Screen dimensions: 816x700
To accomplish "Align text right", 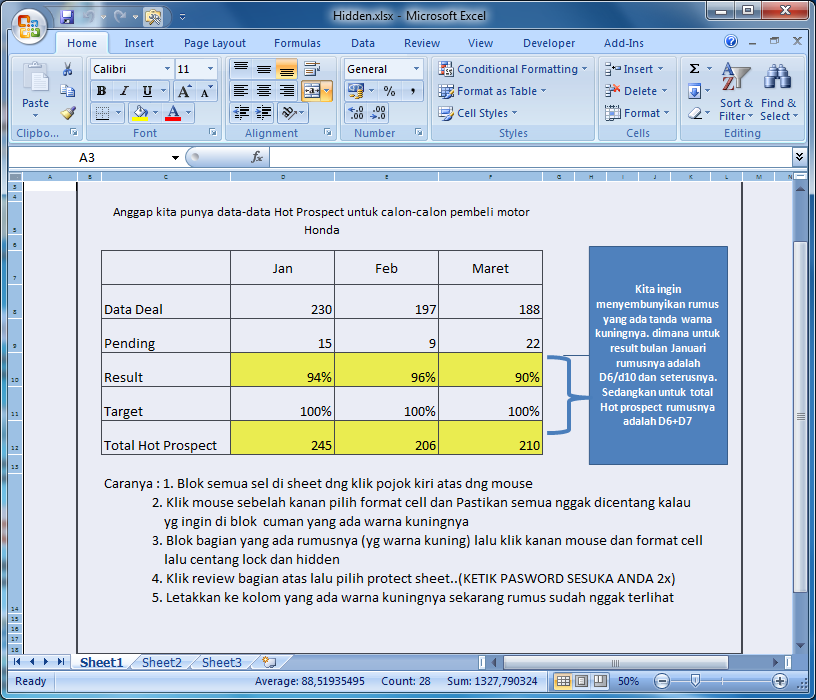I will [x=287, y=91].
